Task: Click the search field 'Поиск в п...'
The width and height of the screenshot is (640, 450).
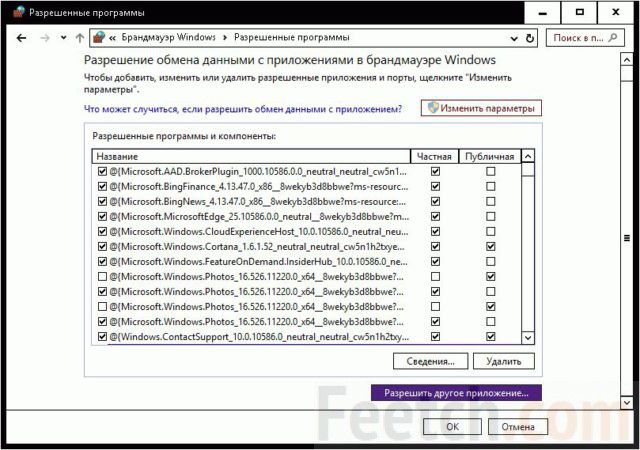Action: click(x=585, y=38)
